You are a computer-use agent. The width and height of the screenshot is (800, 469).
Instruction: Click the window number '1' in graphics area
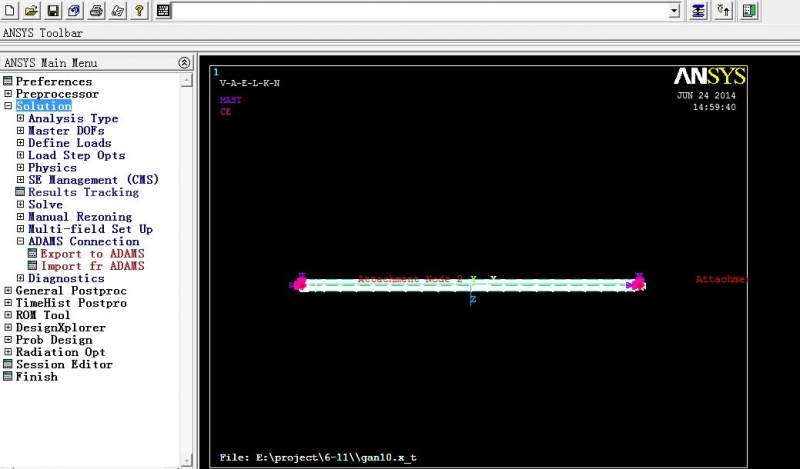pyautogui.click(x=216, y=72)
